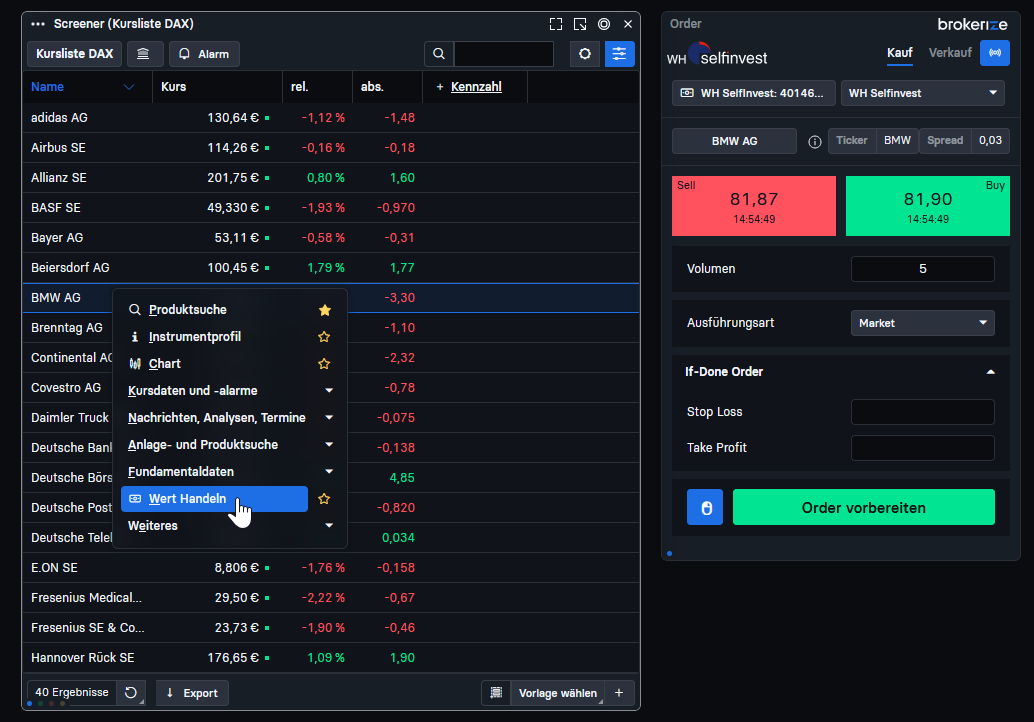
Task: Click the magnifier search icon in the Screener toolbar
Action: [439, 54]
